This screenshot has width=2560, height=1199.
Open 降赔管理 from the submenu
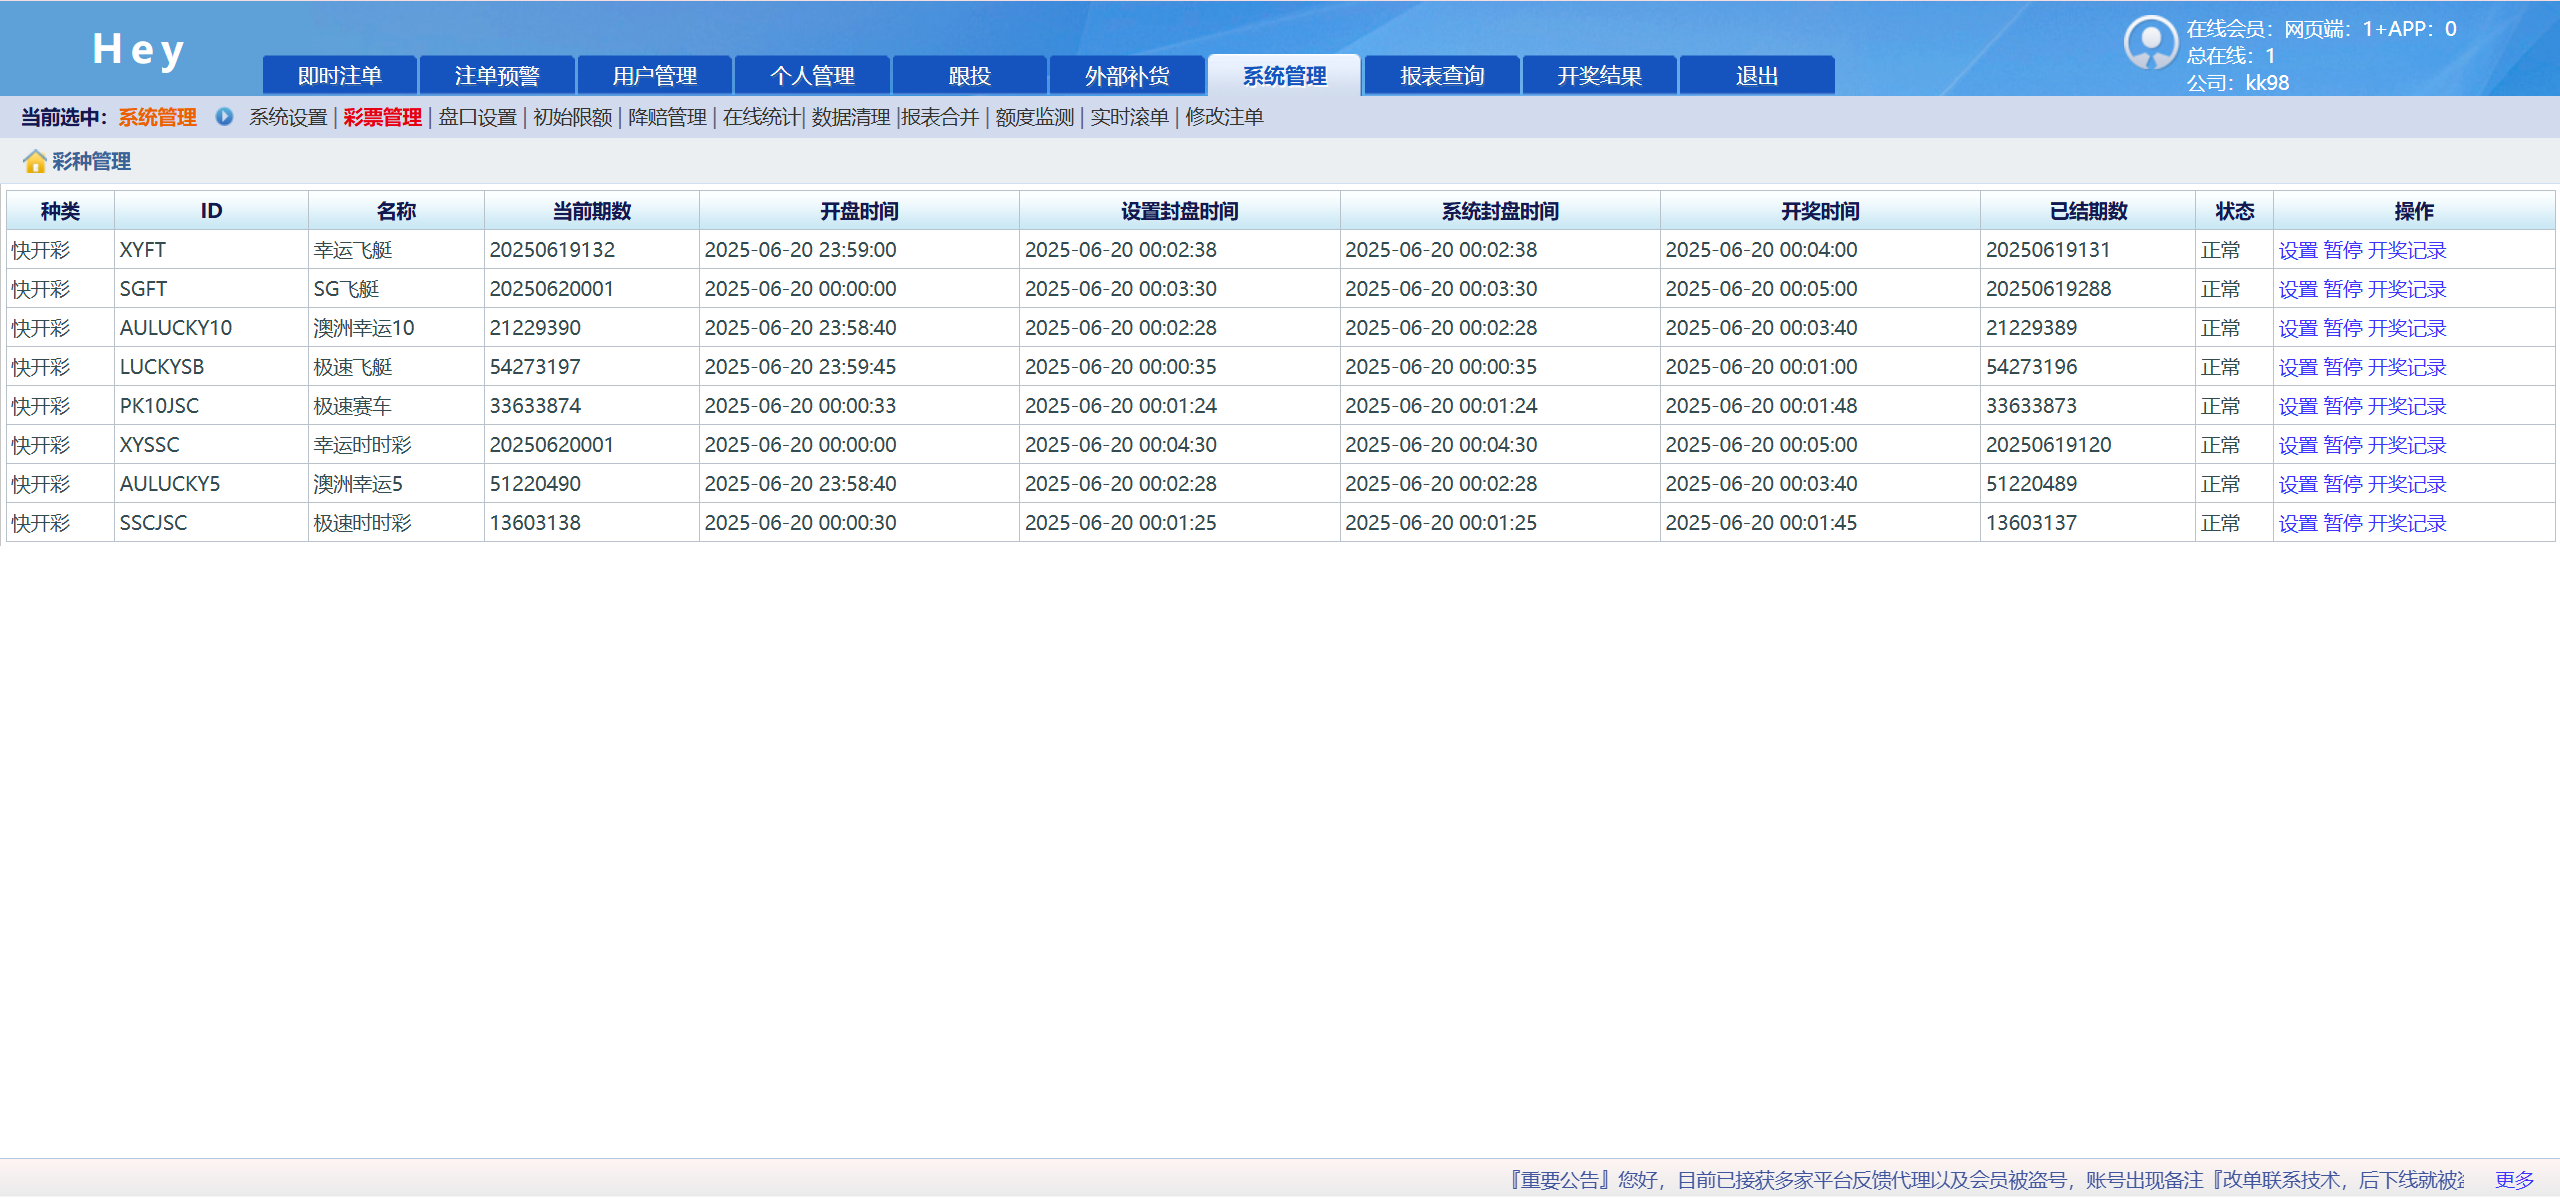[667, 117]
